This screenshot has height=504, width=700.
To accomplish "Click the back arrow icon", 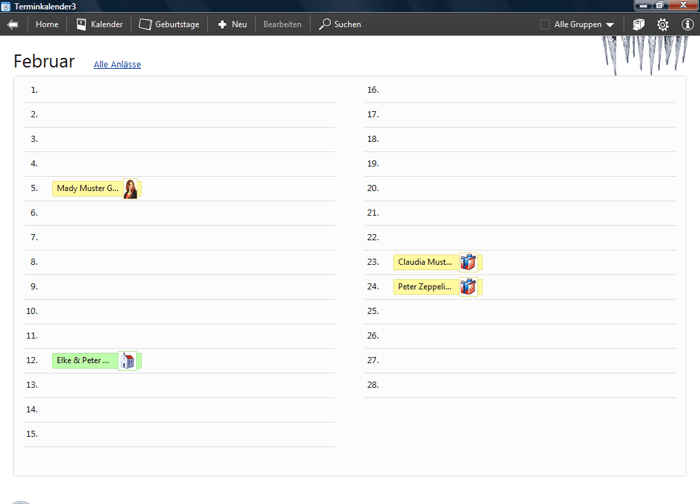I will (13, 24).
